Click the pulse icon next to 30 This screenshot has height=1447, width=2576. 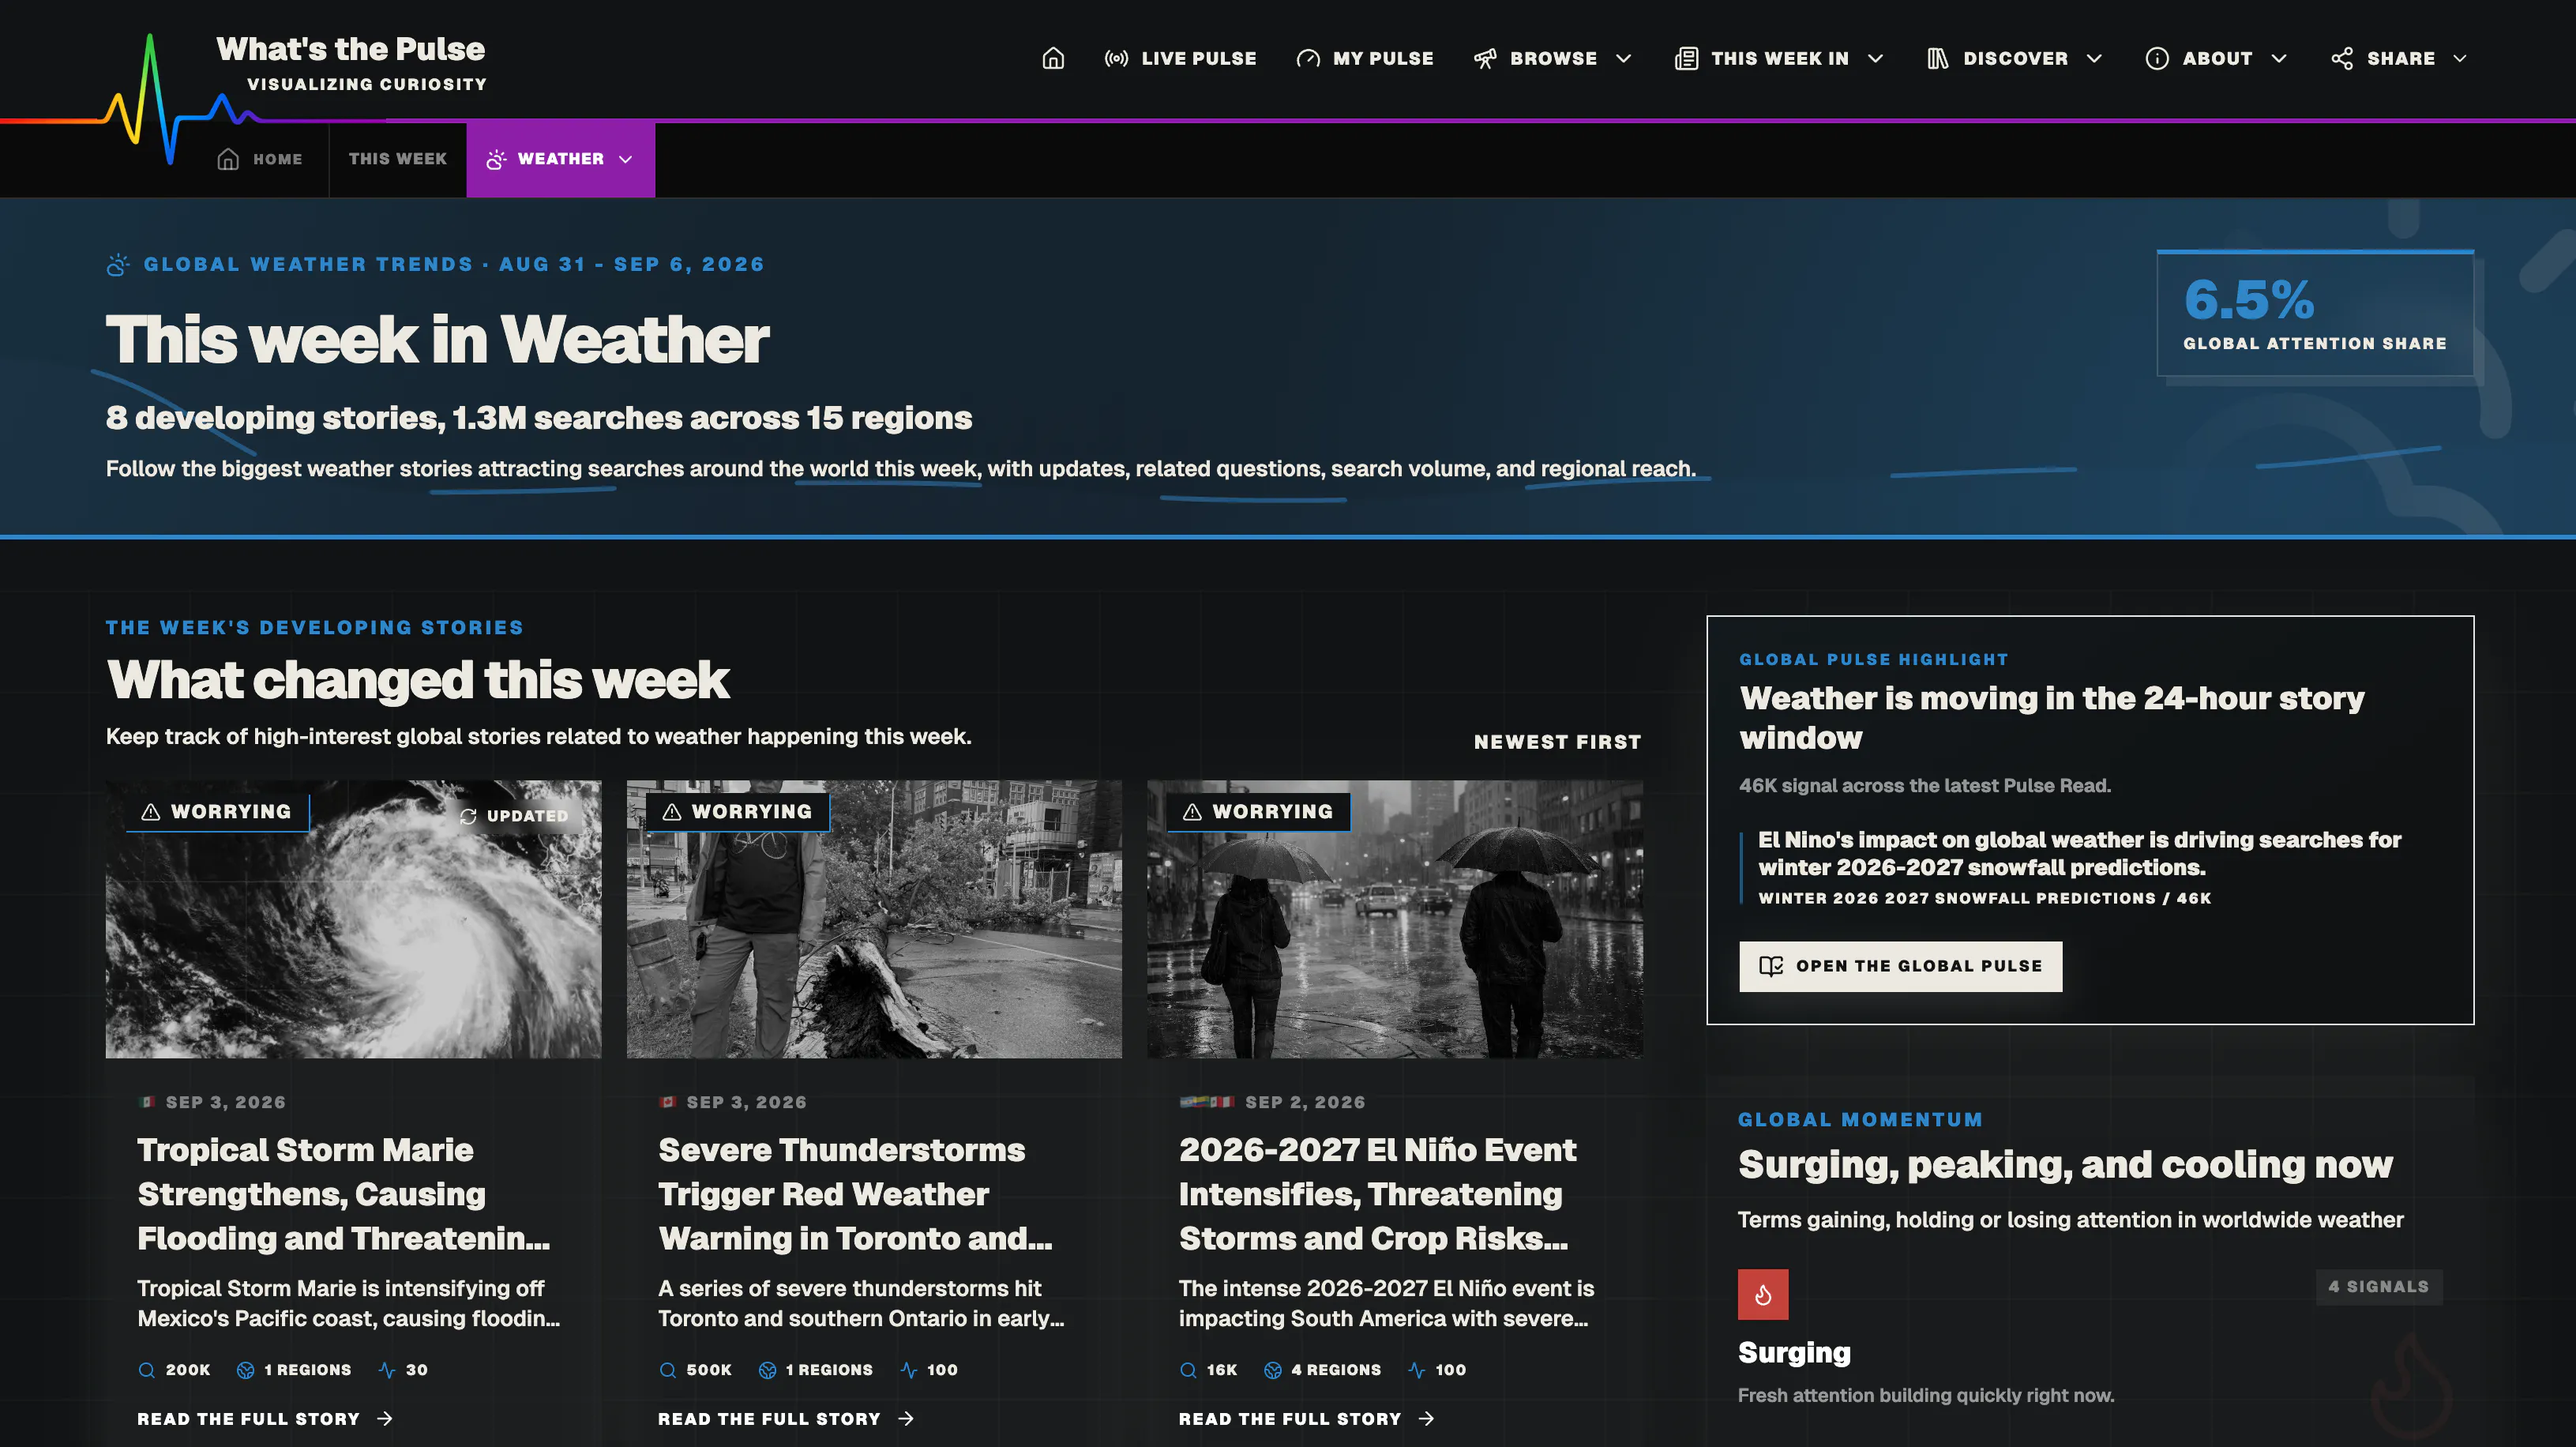point(387,1370)
